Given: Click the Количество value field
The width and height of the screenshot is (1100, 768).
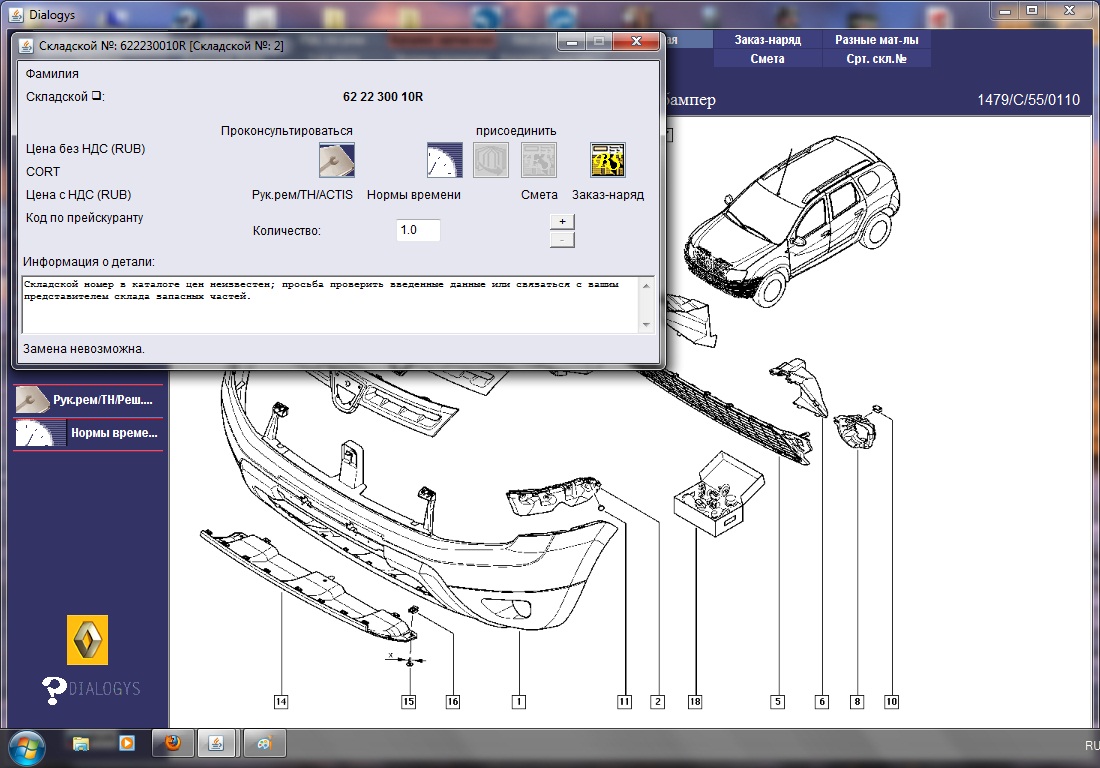Looking at the screenshot, I should click(418, 230).
